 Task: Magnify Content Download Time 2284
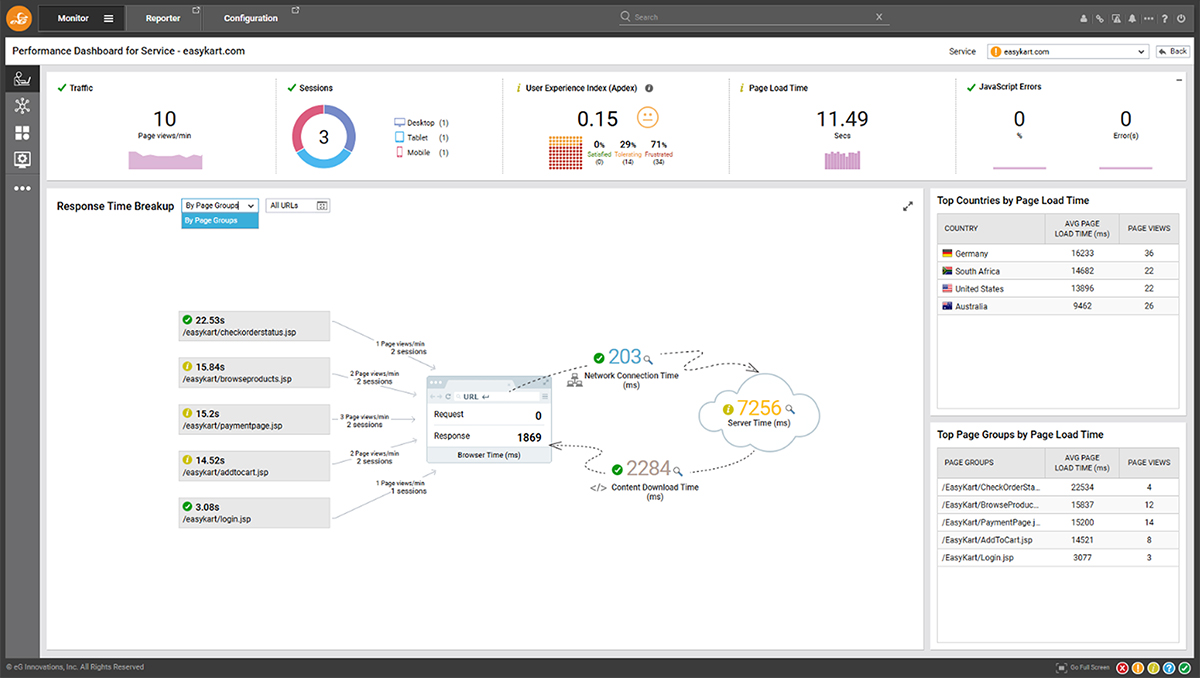(x=677, y=470)
